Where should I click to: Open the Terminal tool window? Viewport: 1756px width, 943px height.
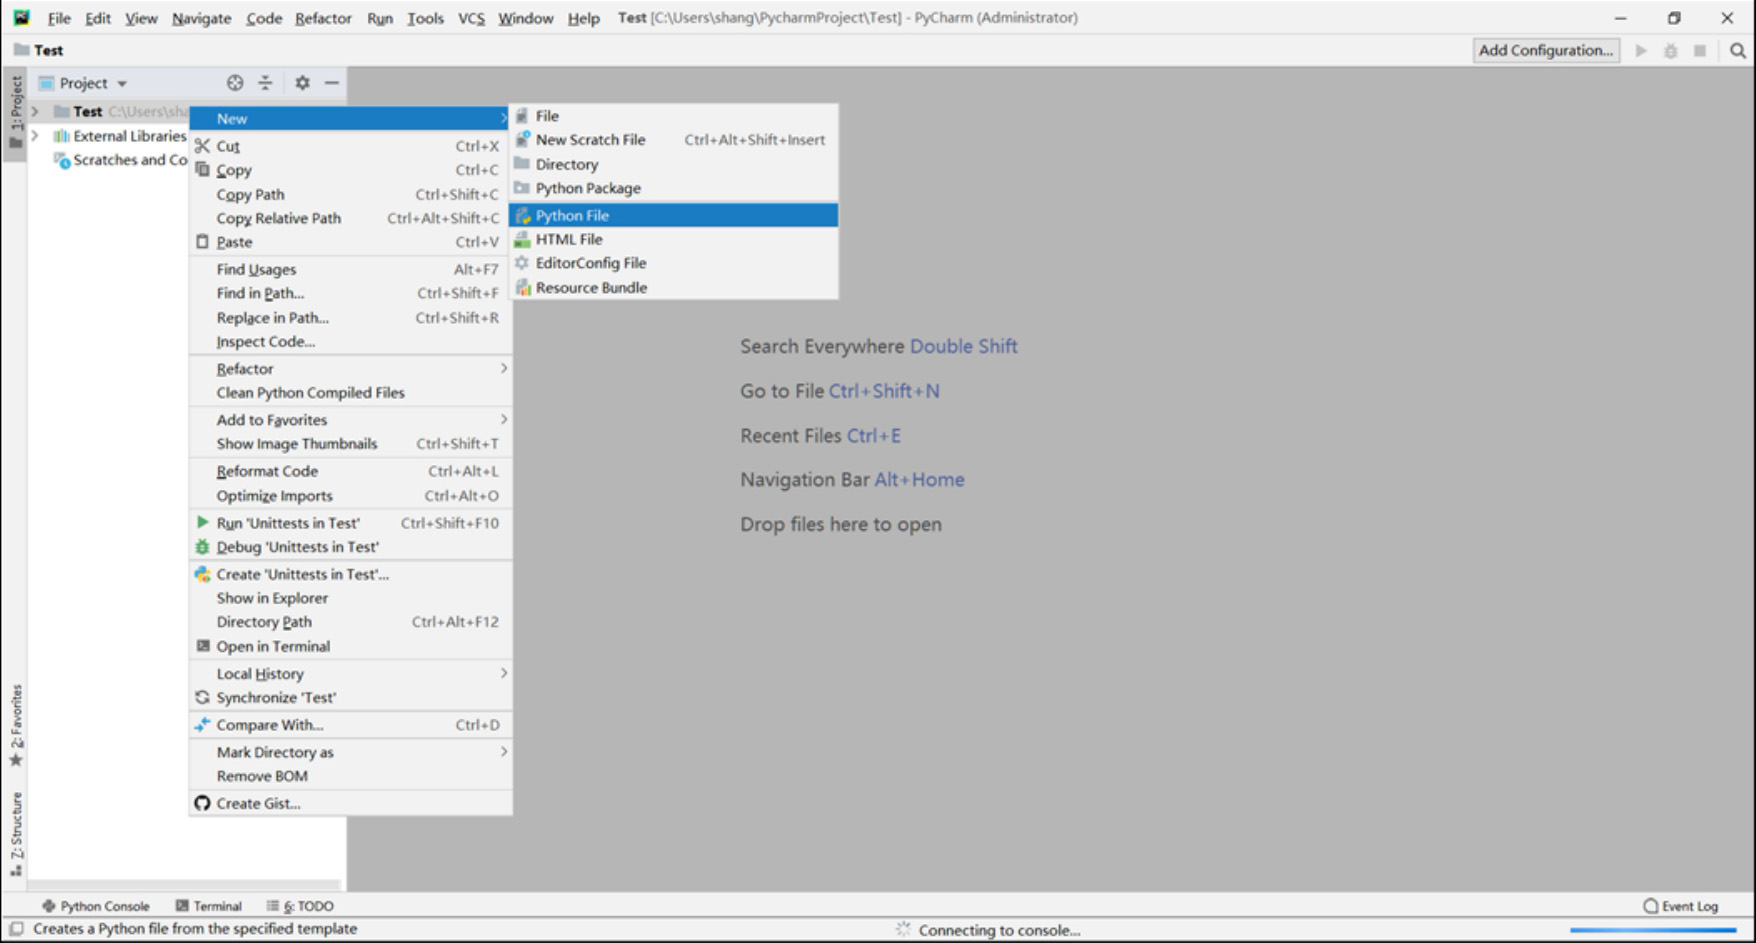pyautogui.click(x=209, y=906)
